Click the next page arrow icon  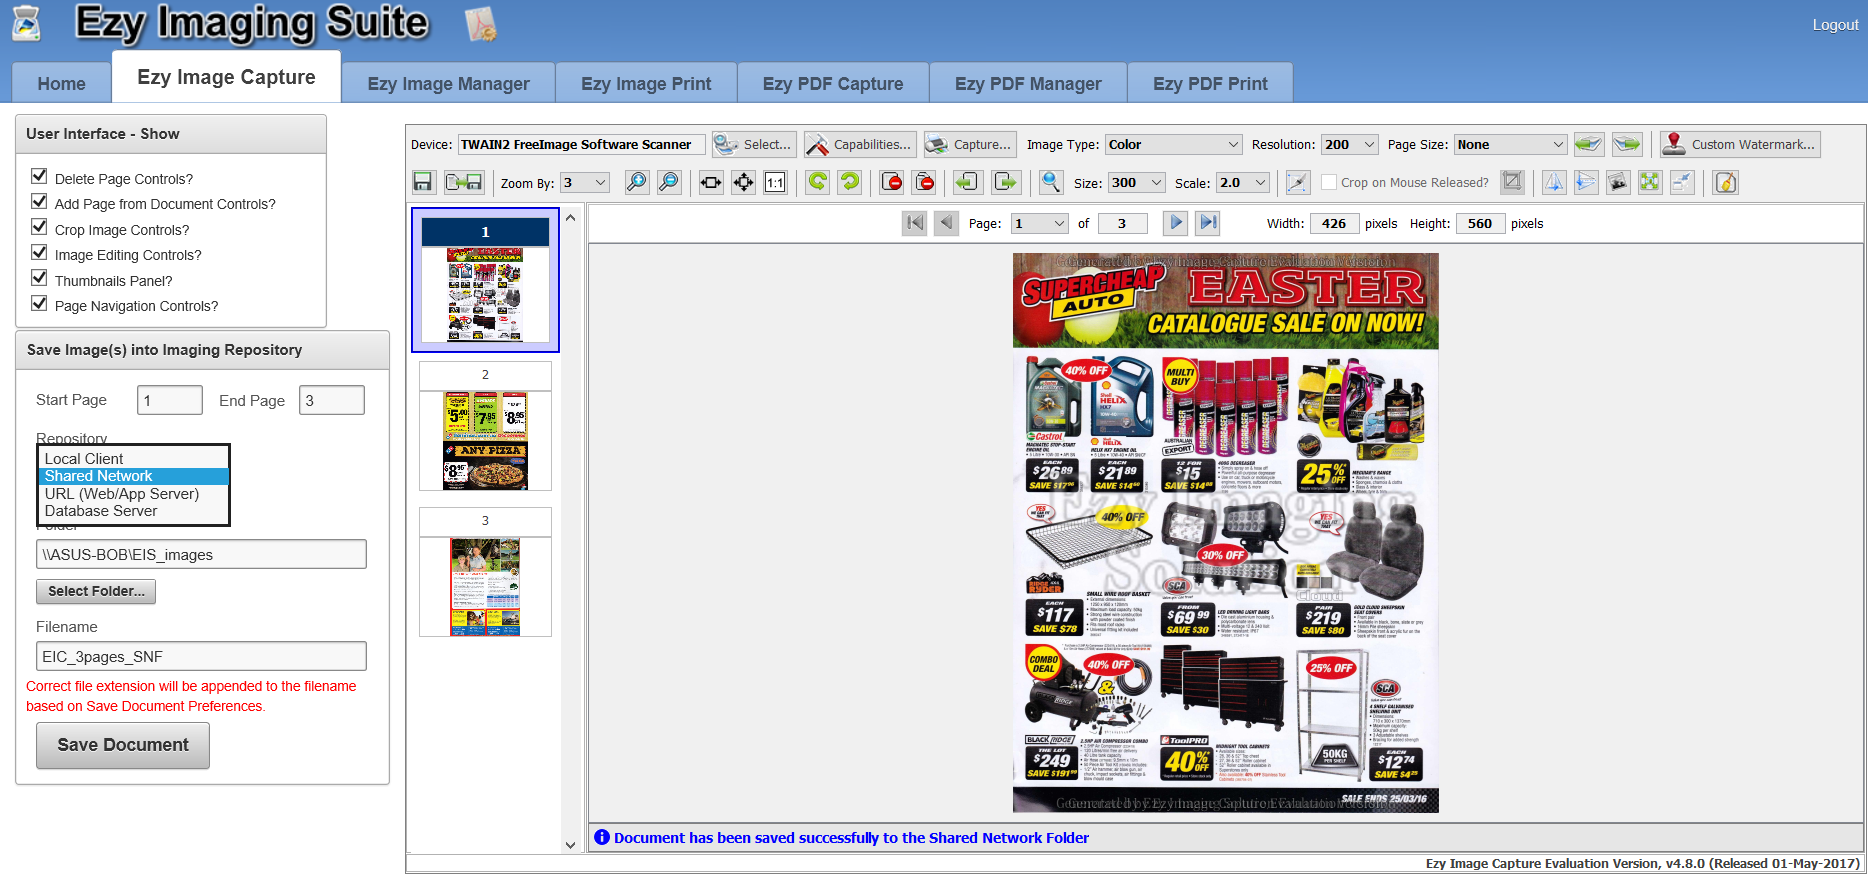[1176, 223]
